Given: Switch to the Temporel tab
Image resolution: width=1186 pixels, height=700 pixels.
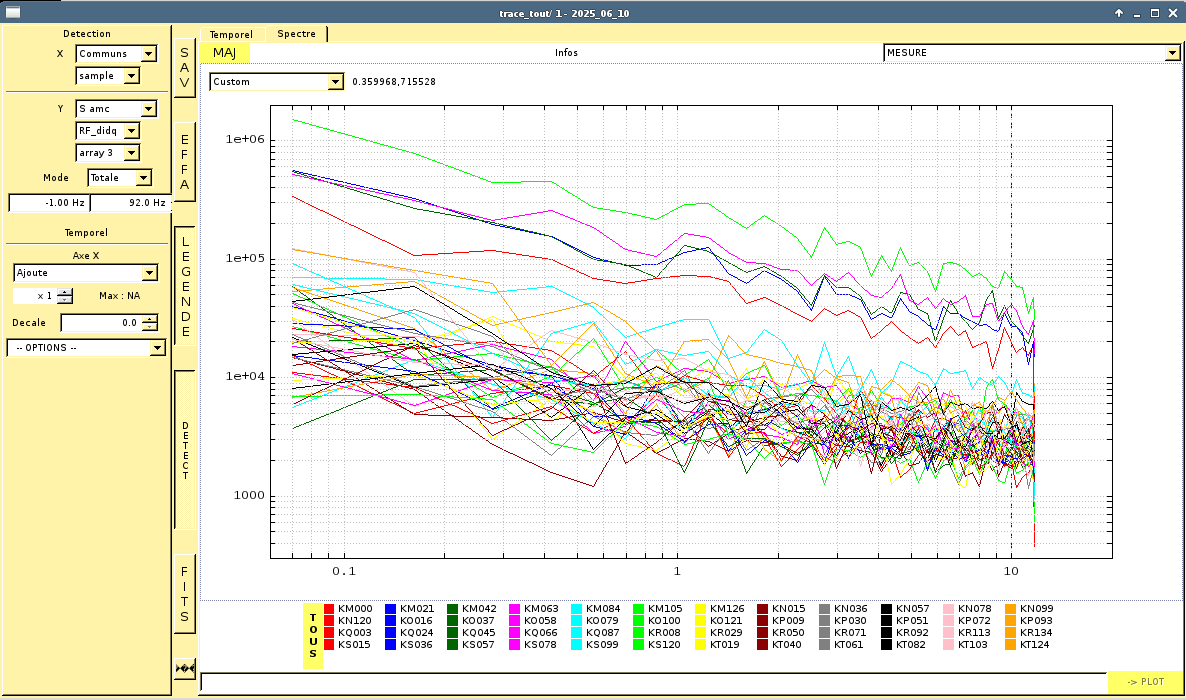Looking at the screenshot, I should 231,34.
